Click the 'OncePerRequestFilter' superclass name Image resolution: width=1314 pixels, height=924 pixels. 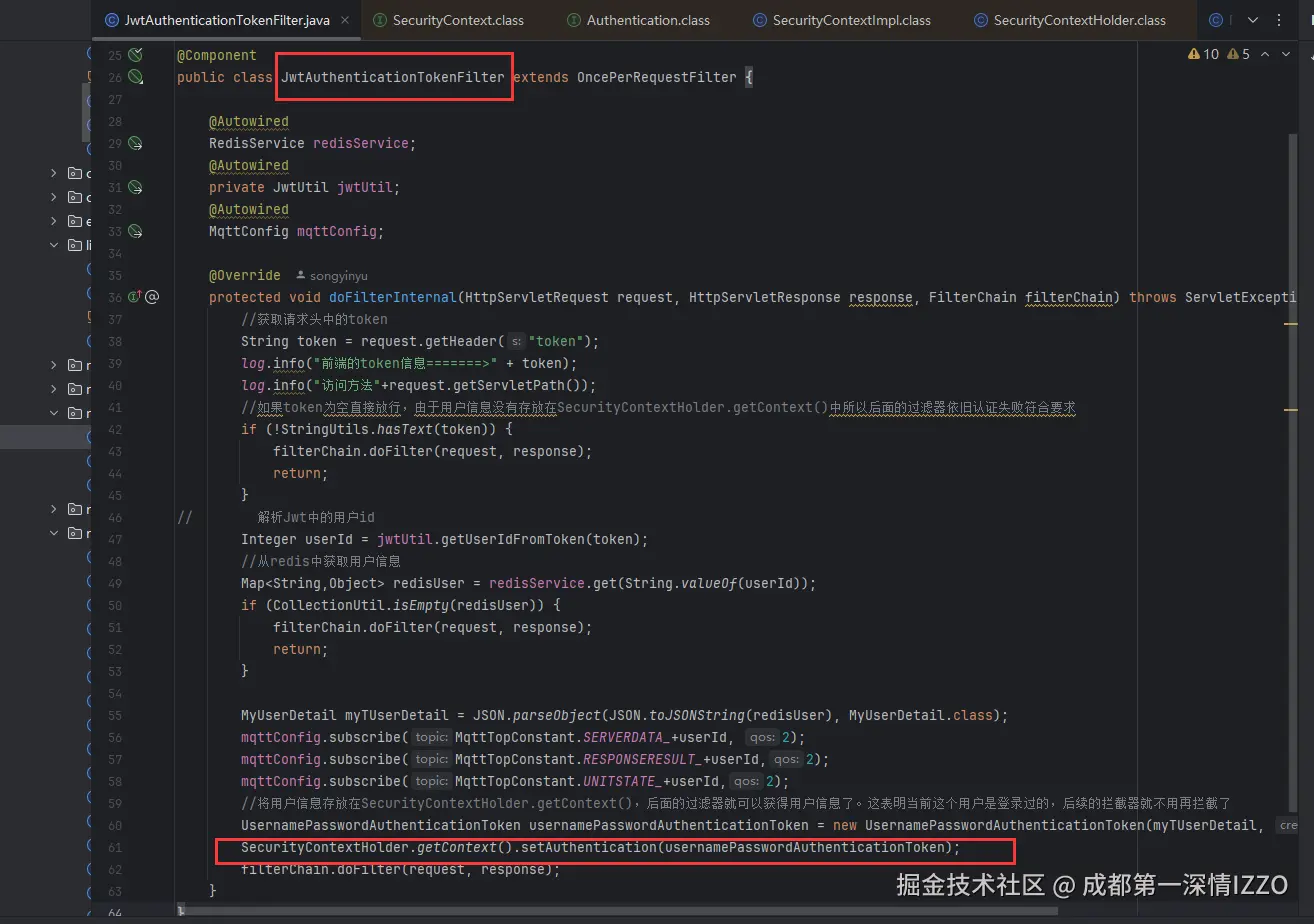tap(656, 77)
